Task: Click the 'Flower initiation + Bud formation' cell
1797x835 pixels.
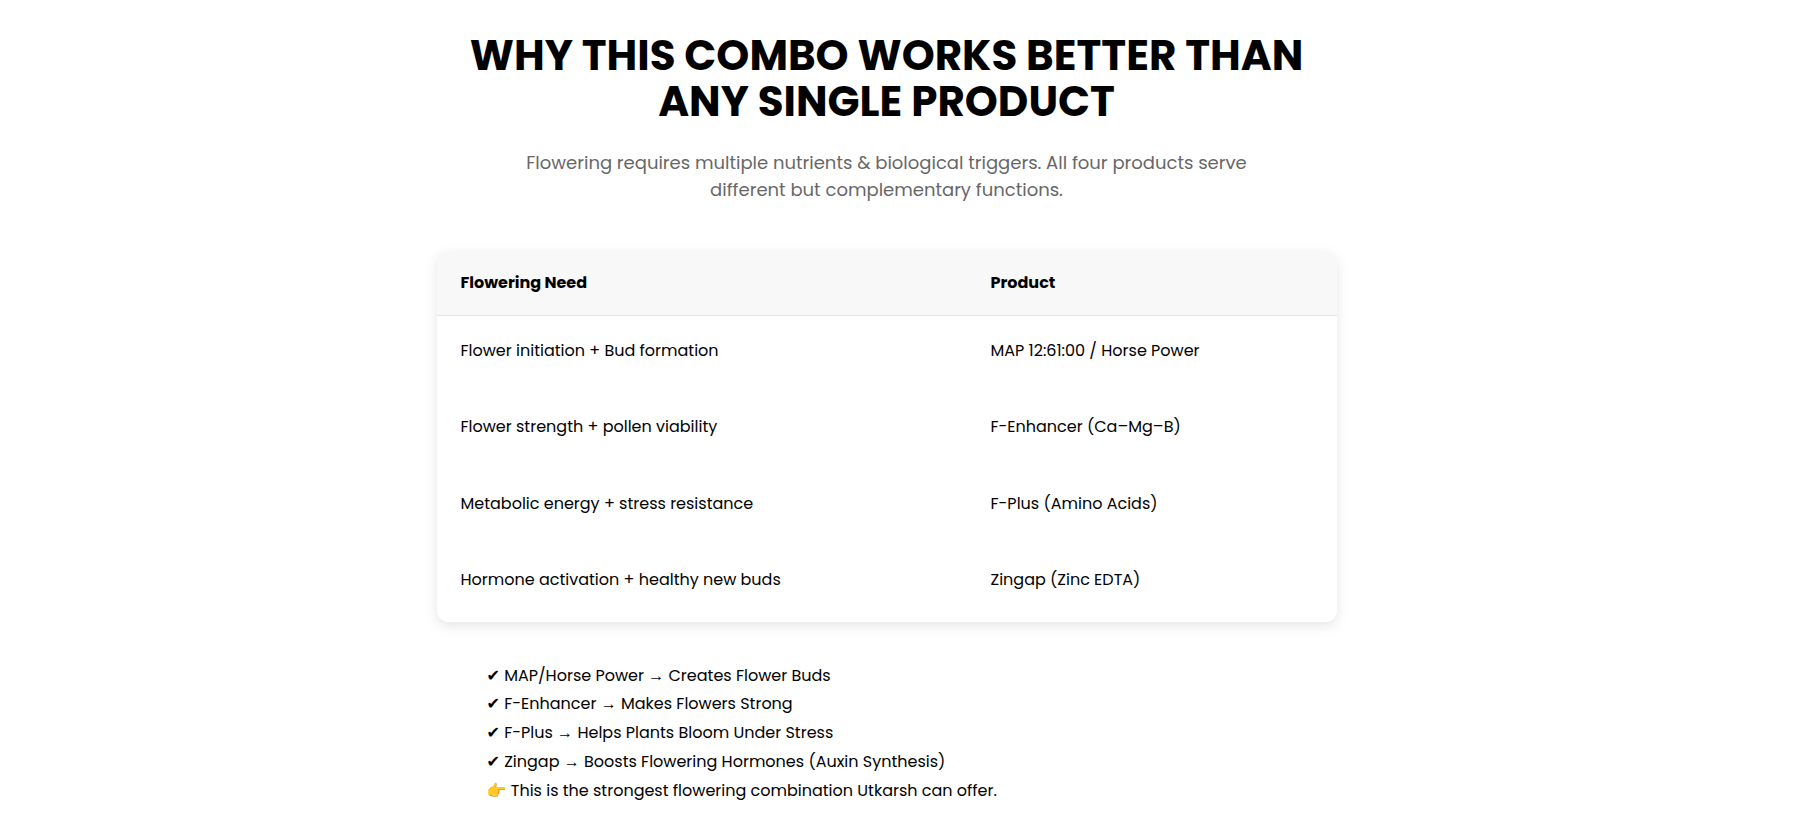Action: click(x=589, y=351)
